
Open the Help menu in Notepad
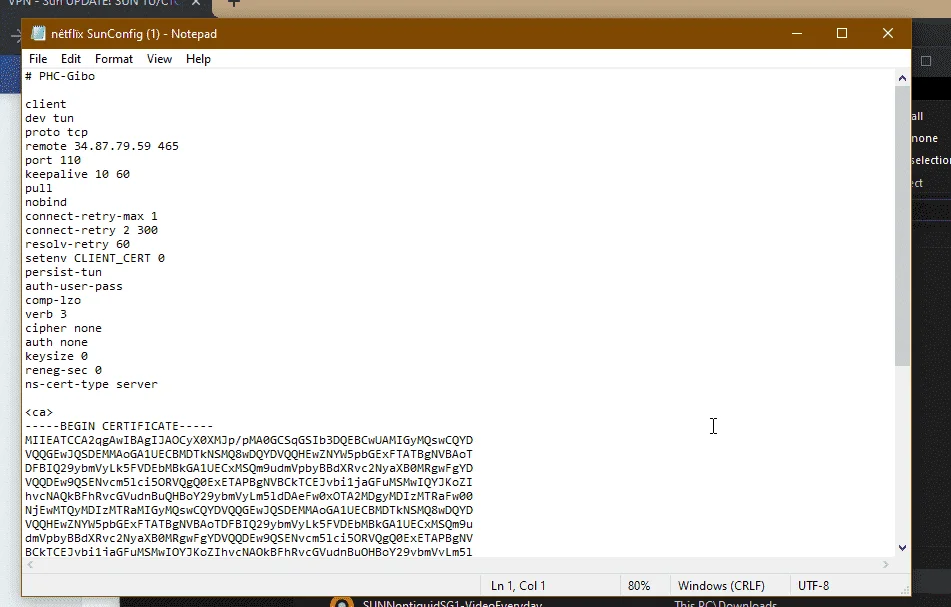point(198,59)
